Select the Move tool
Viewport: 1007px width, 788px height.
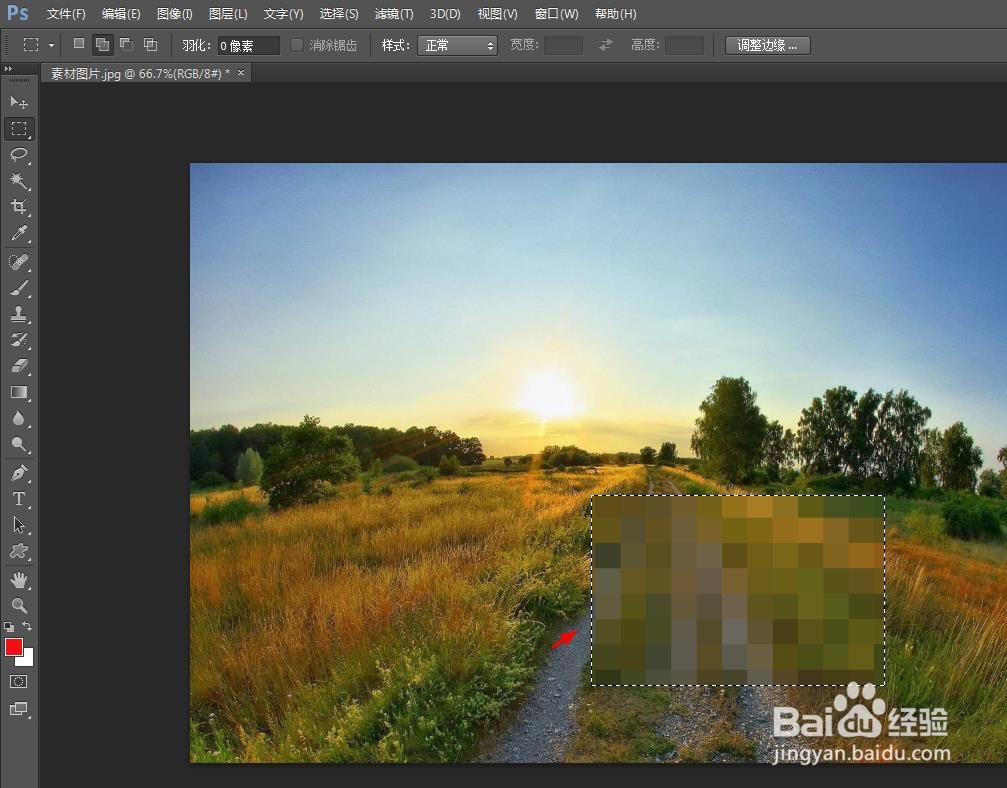coord(18,102)
